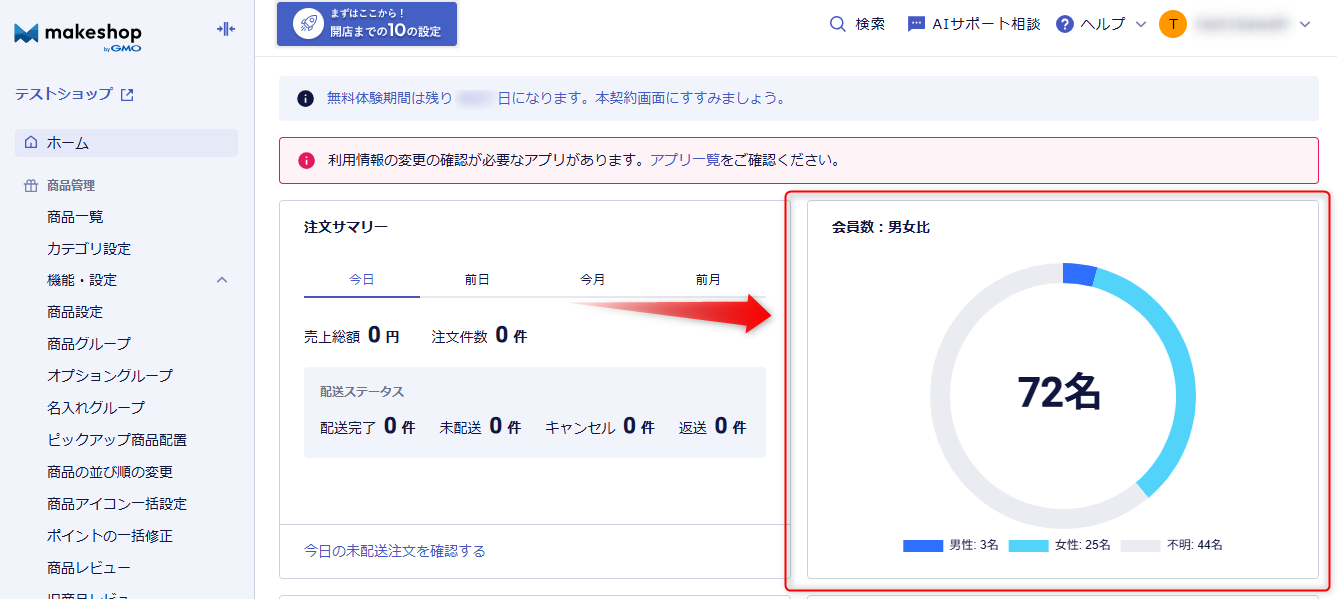1337x599 pixels.
Task: Click the home icon in sidebar
Action: (x=31, y=143)
